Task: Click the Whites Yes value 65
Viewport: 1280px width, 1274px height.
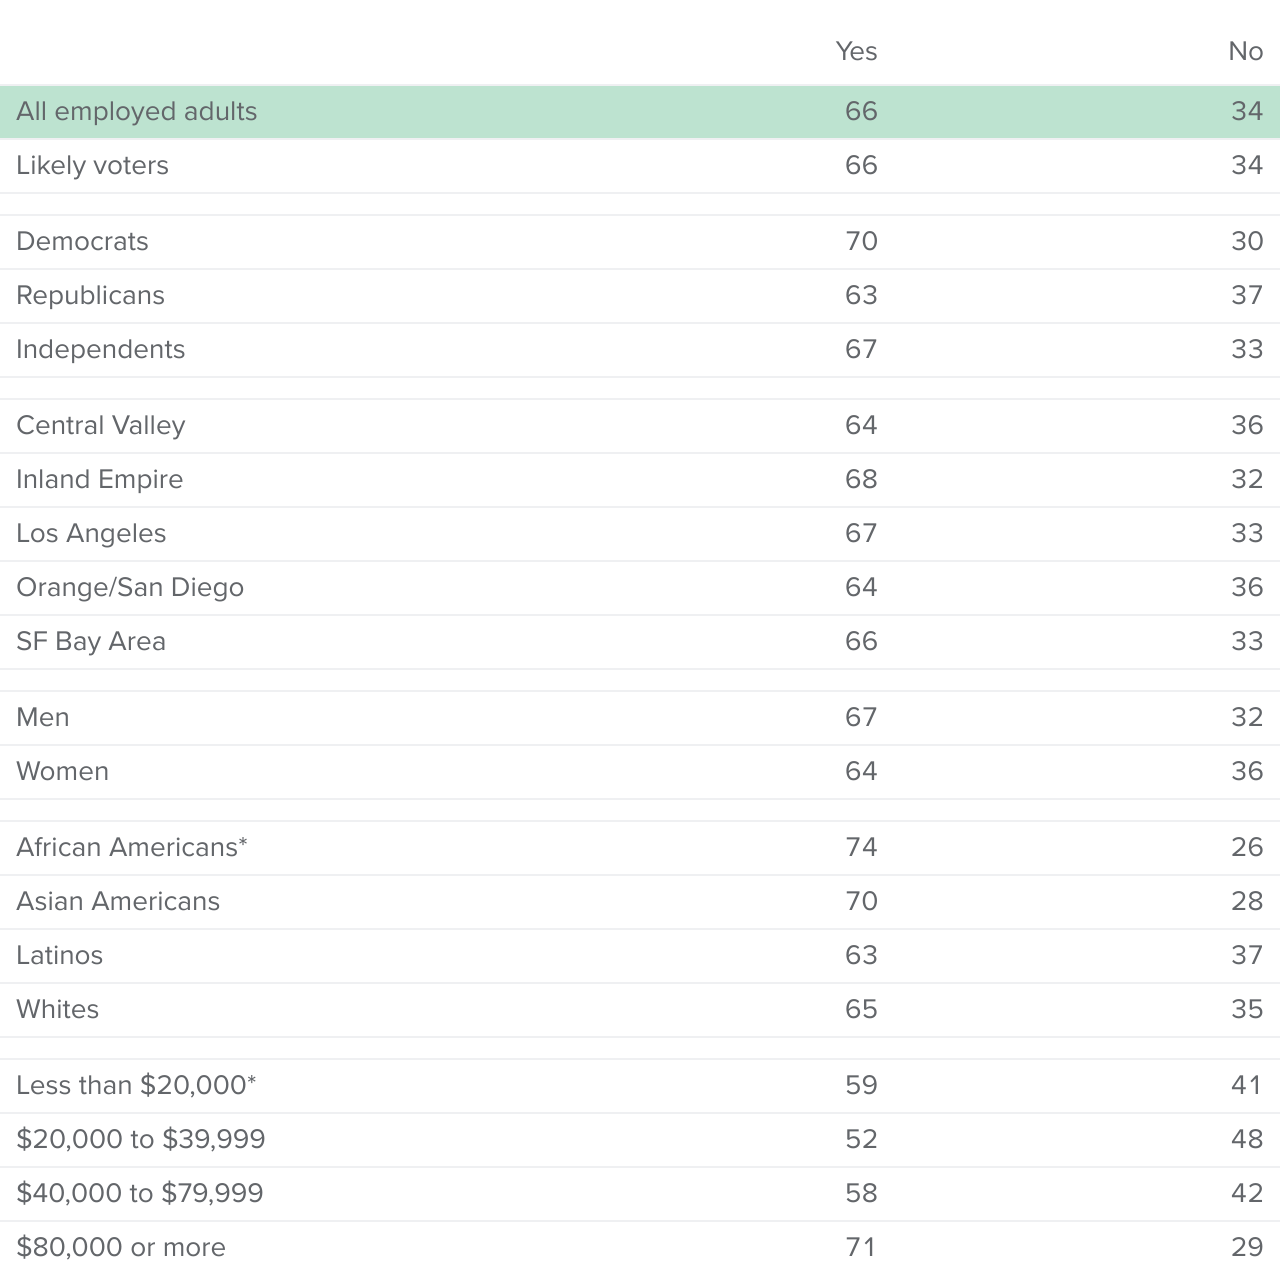Action: [861, 1009]
